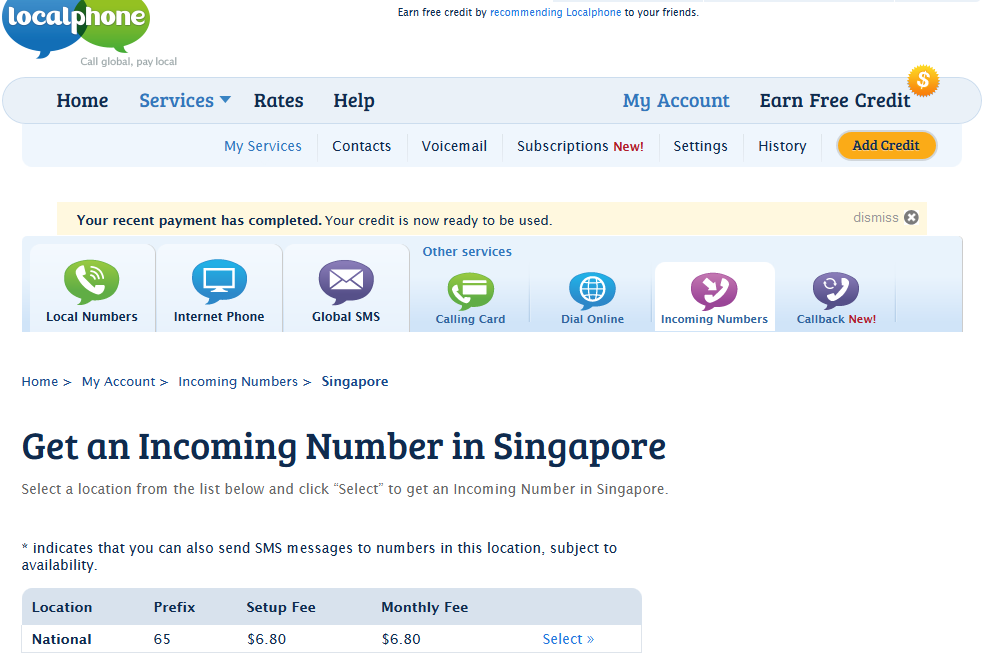Go to the Home page
The height and width of the screenshot is (671, 984).
pos(82,100)
